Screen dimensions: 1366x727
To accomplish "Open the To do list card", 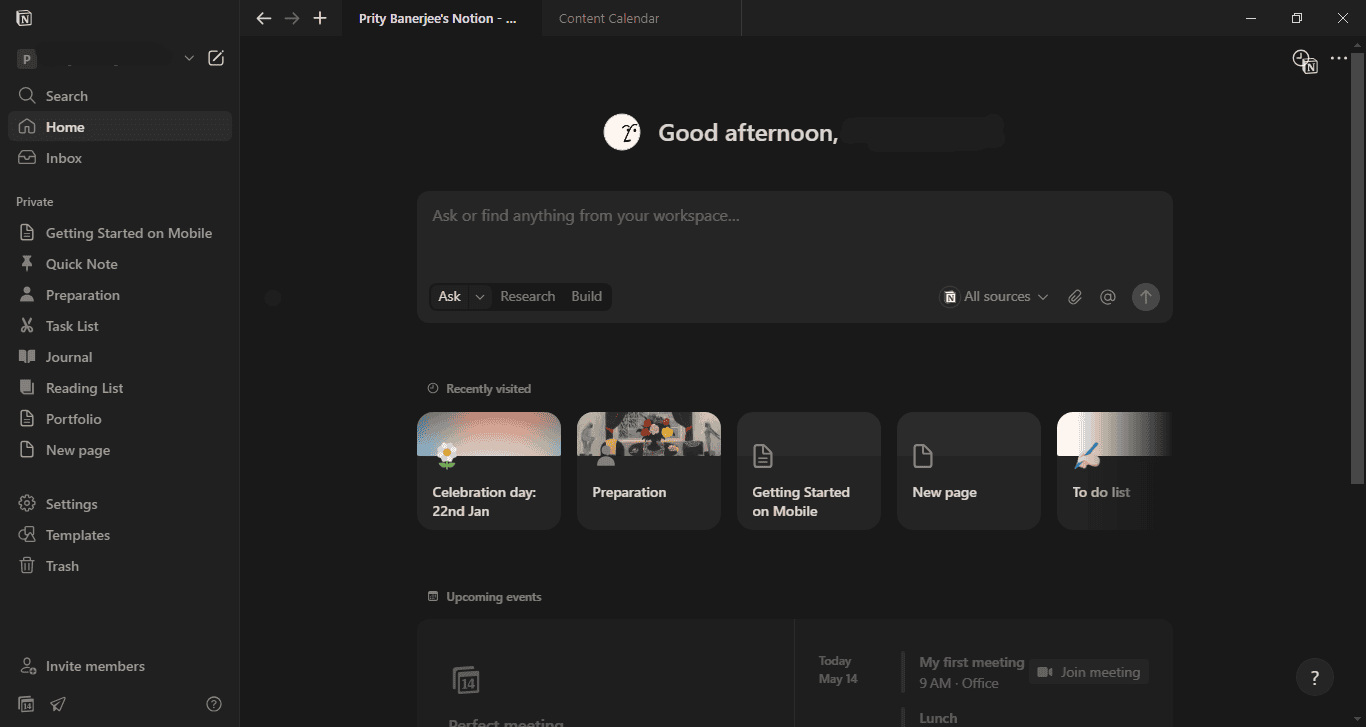I will click(x=1114, y=471).
